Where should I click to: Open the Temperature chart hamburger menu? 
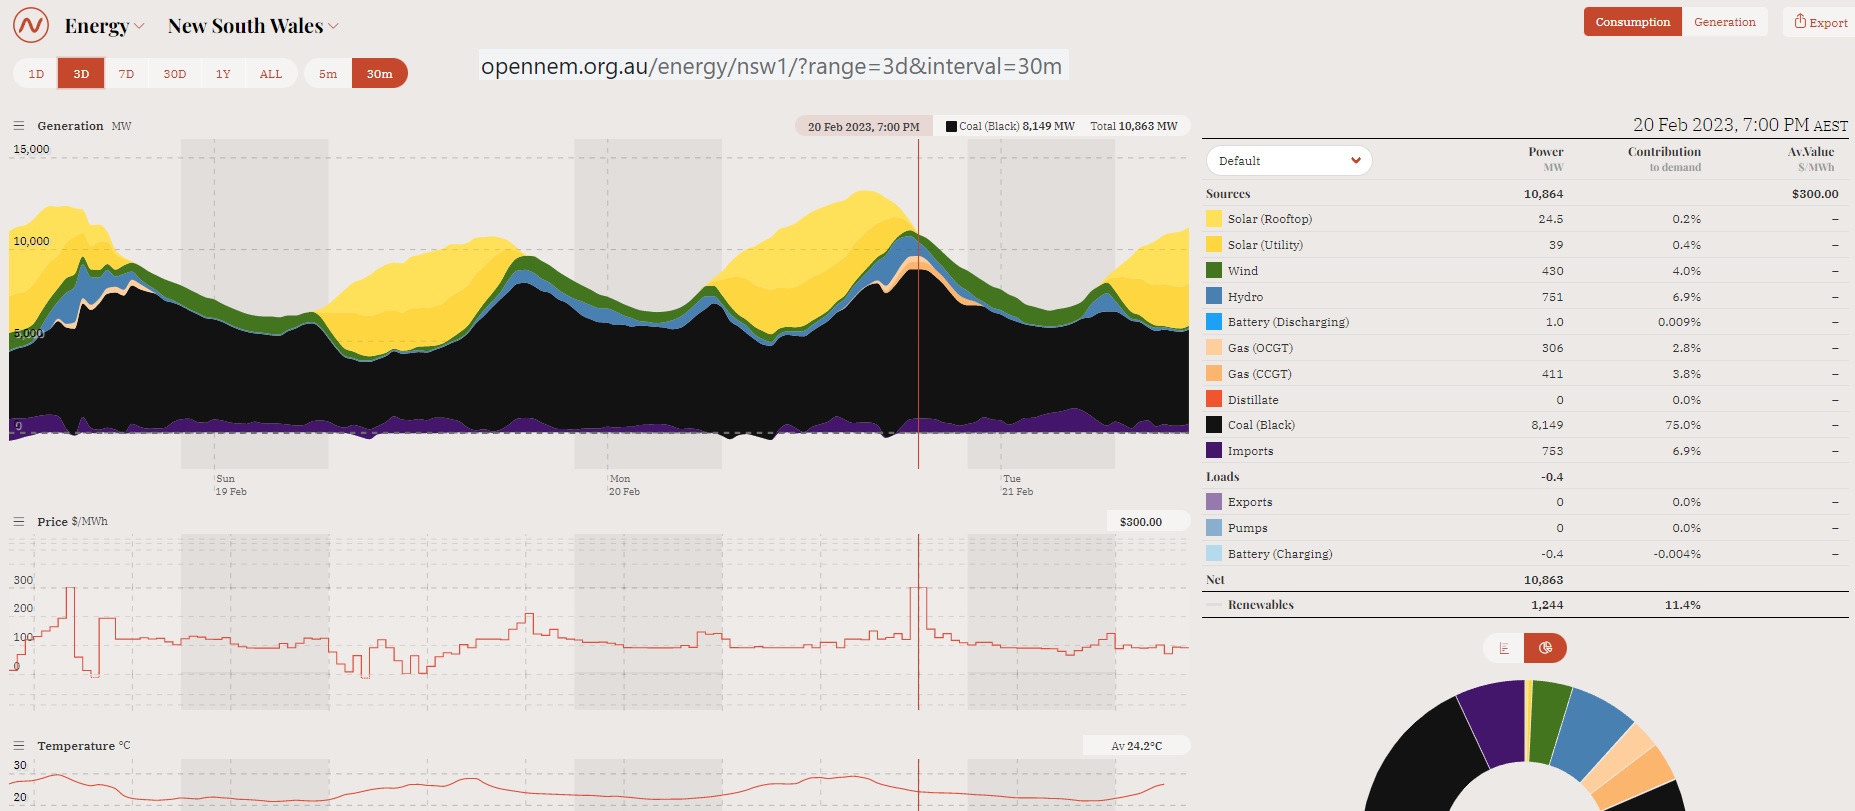click(x=18, y=746)
